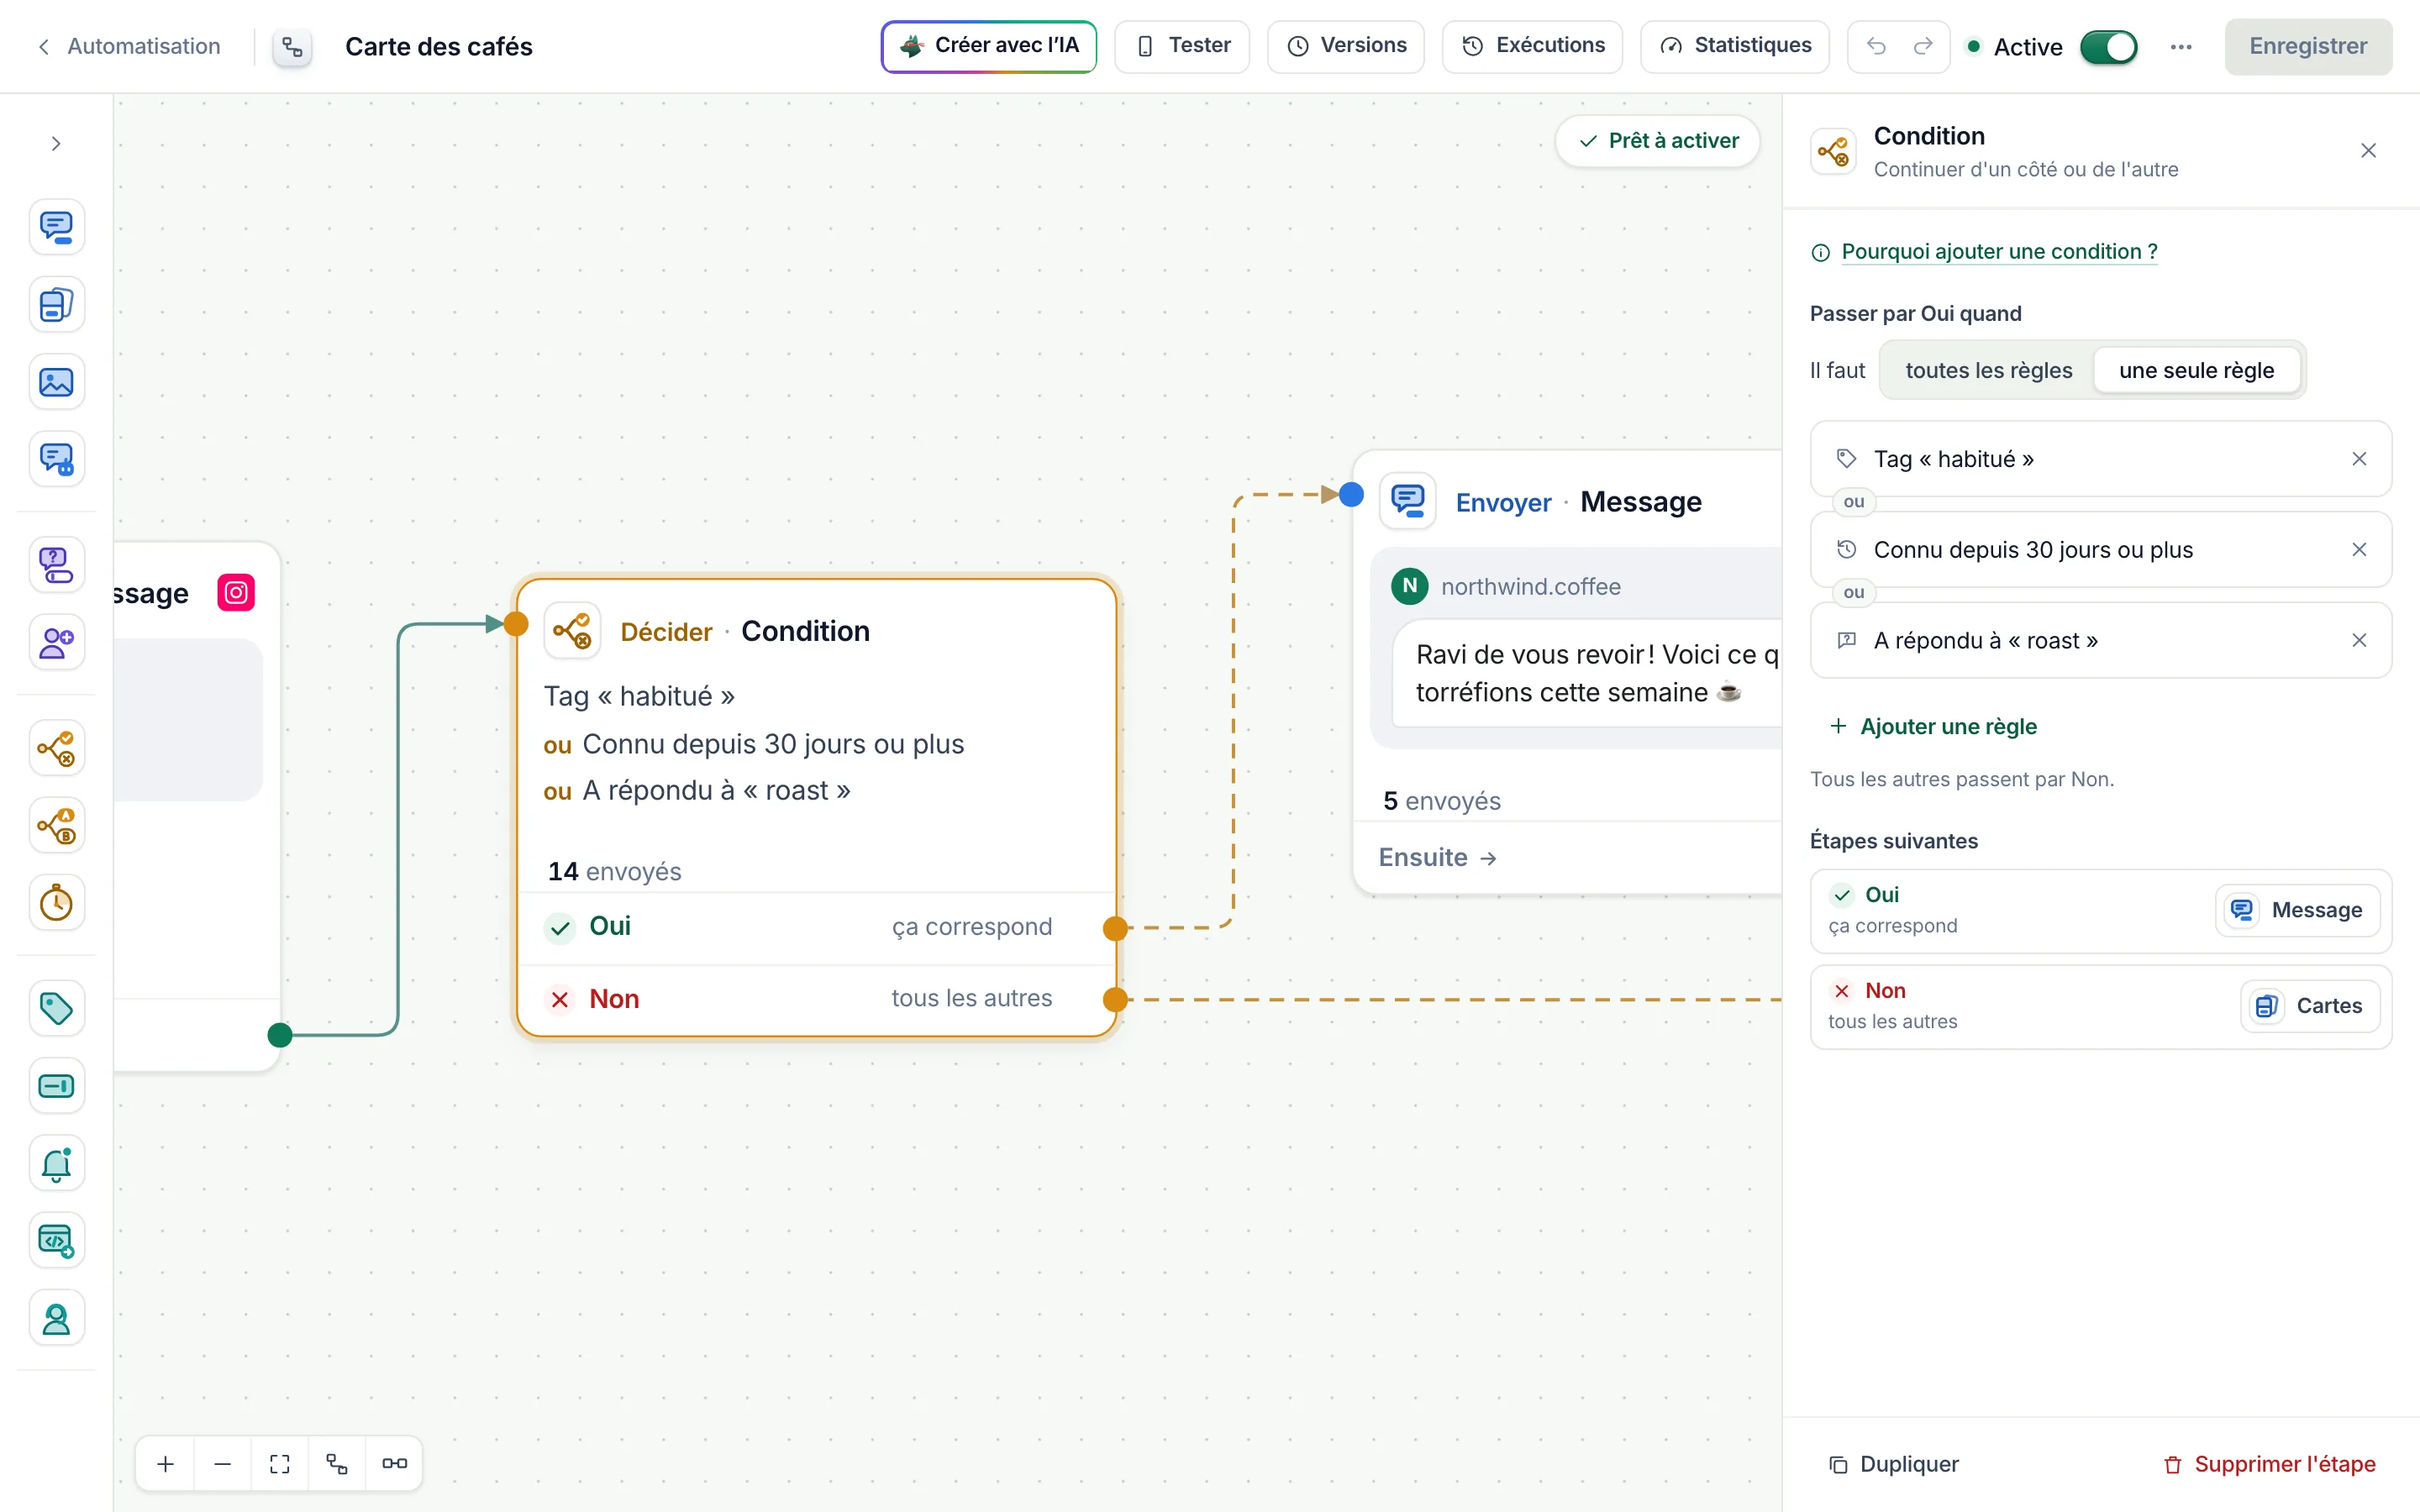The width and height of the screenshot is (2420, 1512).
Task: Auto-arrange the flow layout
Action: coord(337,1464)
